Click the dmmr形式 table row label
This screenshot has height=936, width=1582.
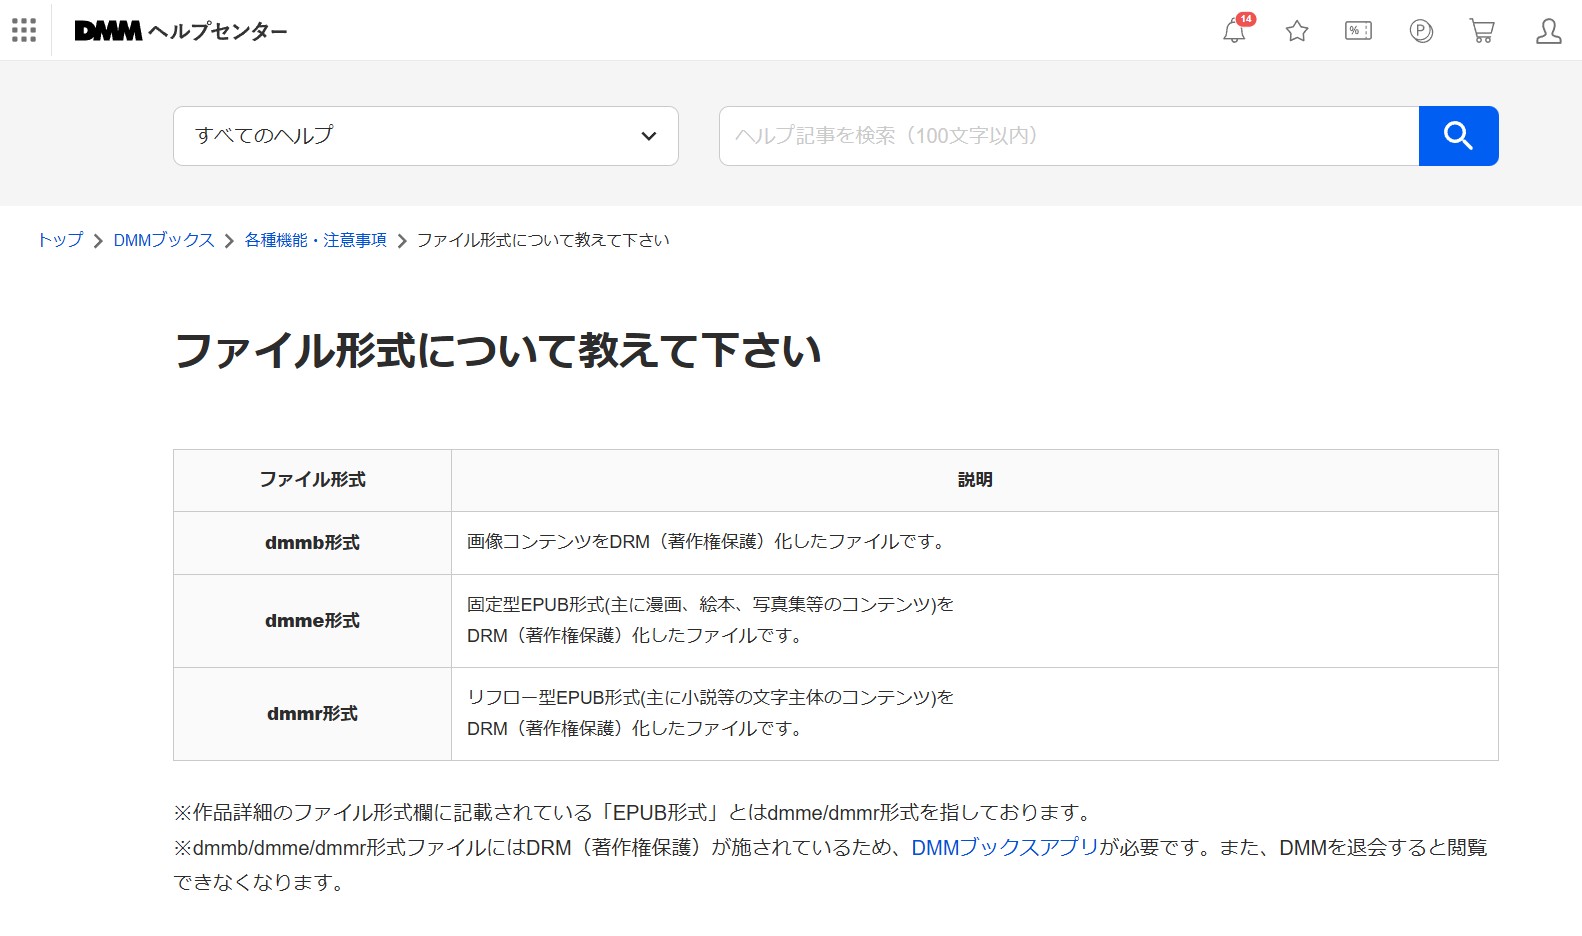pyautogui.click(x=312, y=714)
